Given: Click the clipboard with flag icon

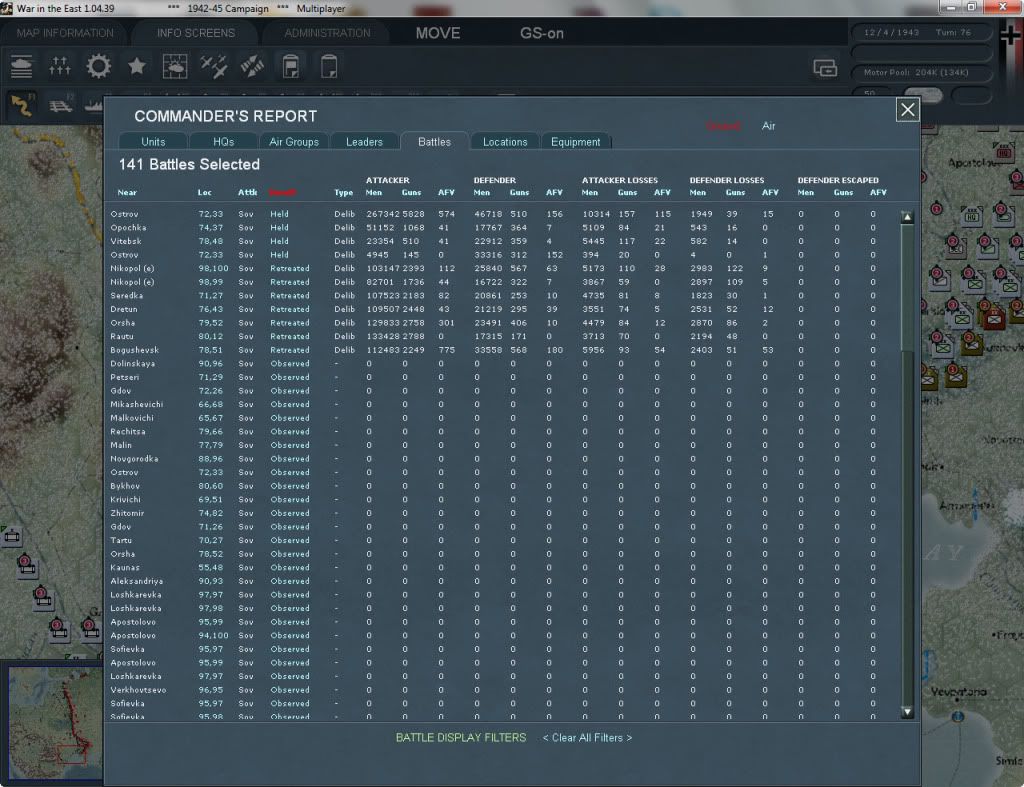Looking at the screenshot, I should pyautogui.click(x=291, y=67).
